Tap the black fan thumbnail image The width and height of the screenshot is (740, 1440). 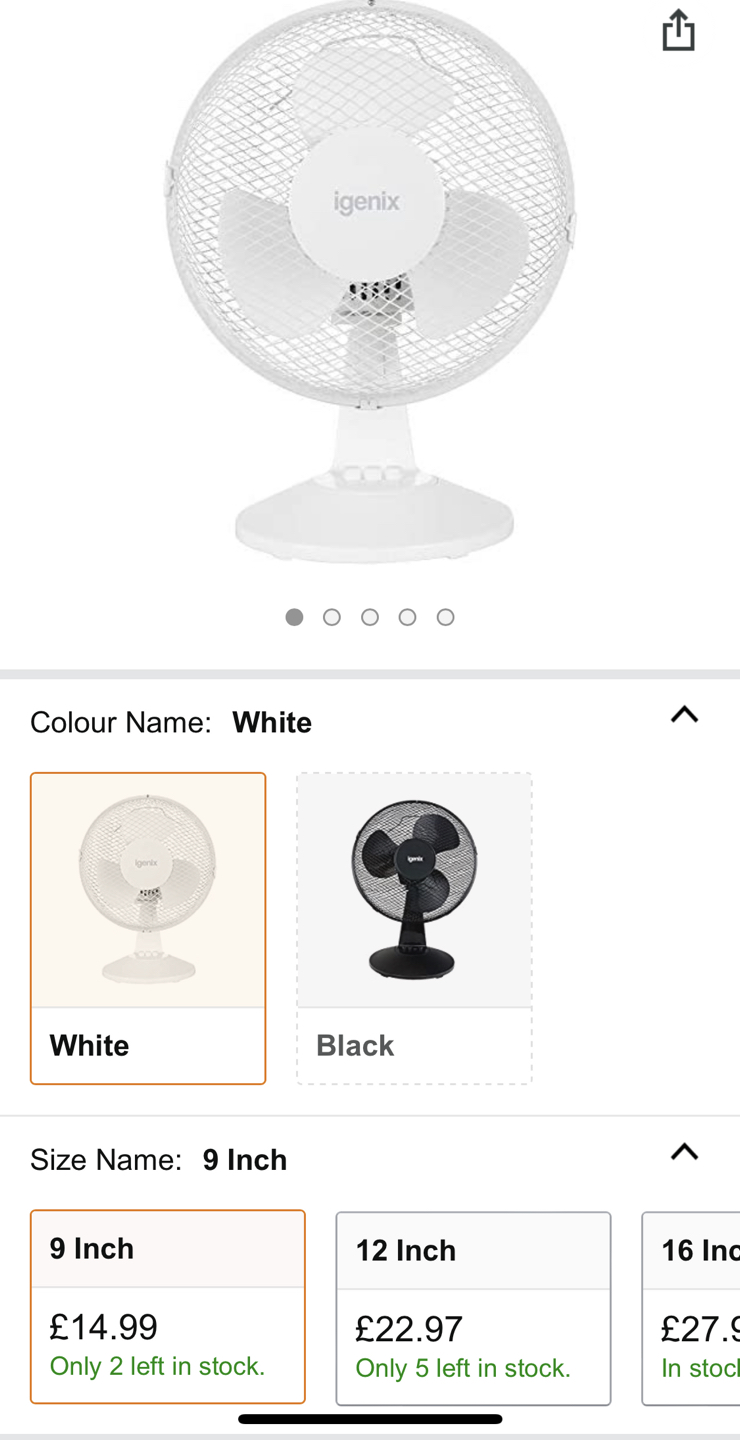[x=414, y=890]
